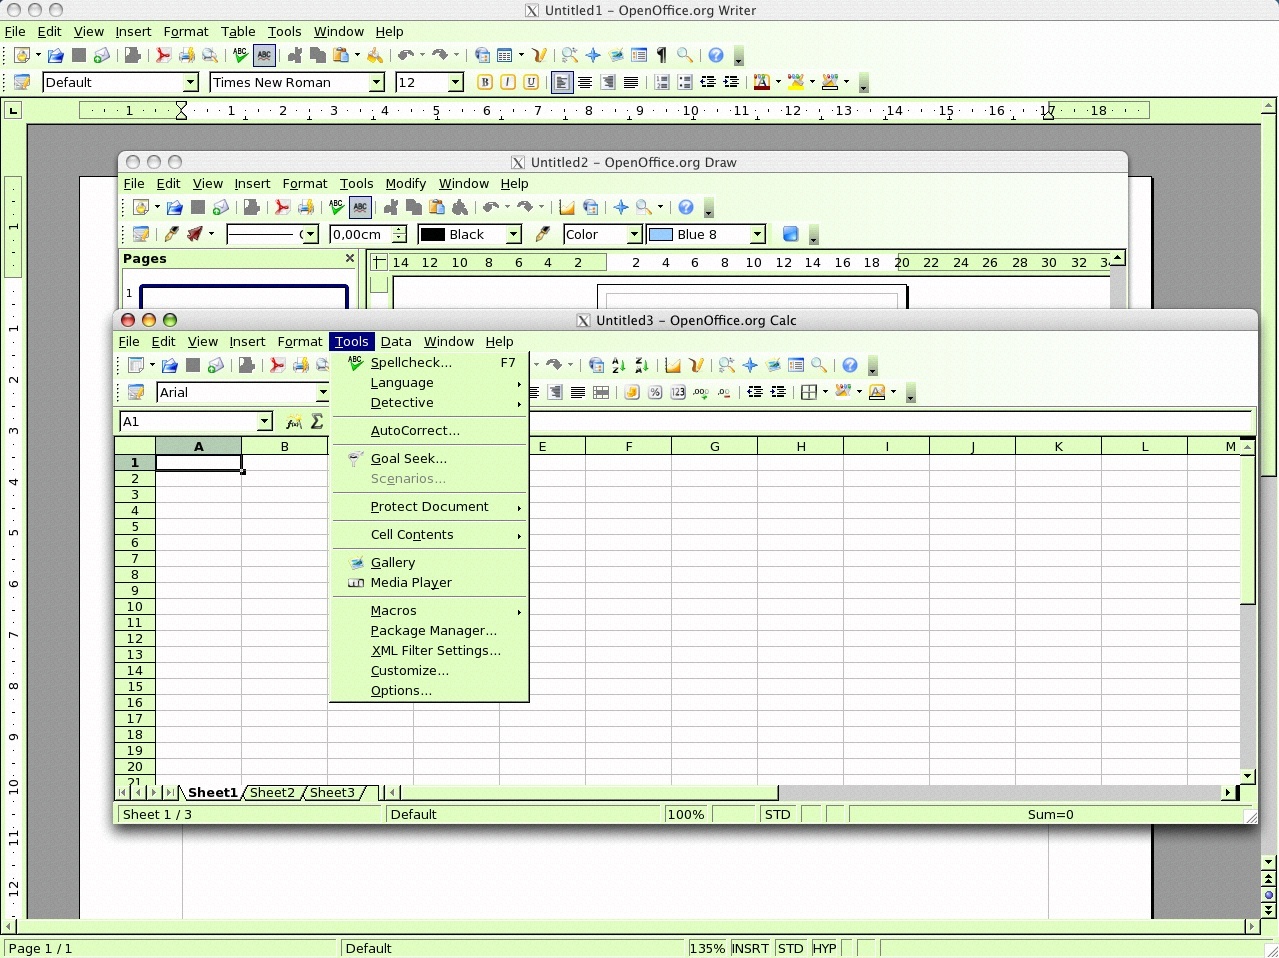Select Goal Seek in Tools menu
The height and width of the screenshot is (958, 1279).
click(x=429, y=459)
